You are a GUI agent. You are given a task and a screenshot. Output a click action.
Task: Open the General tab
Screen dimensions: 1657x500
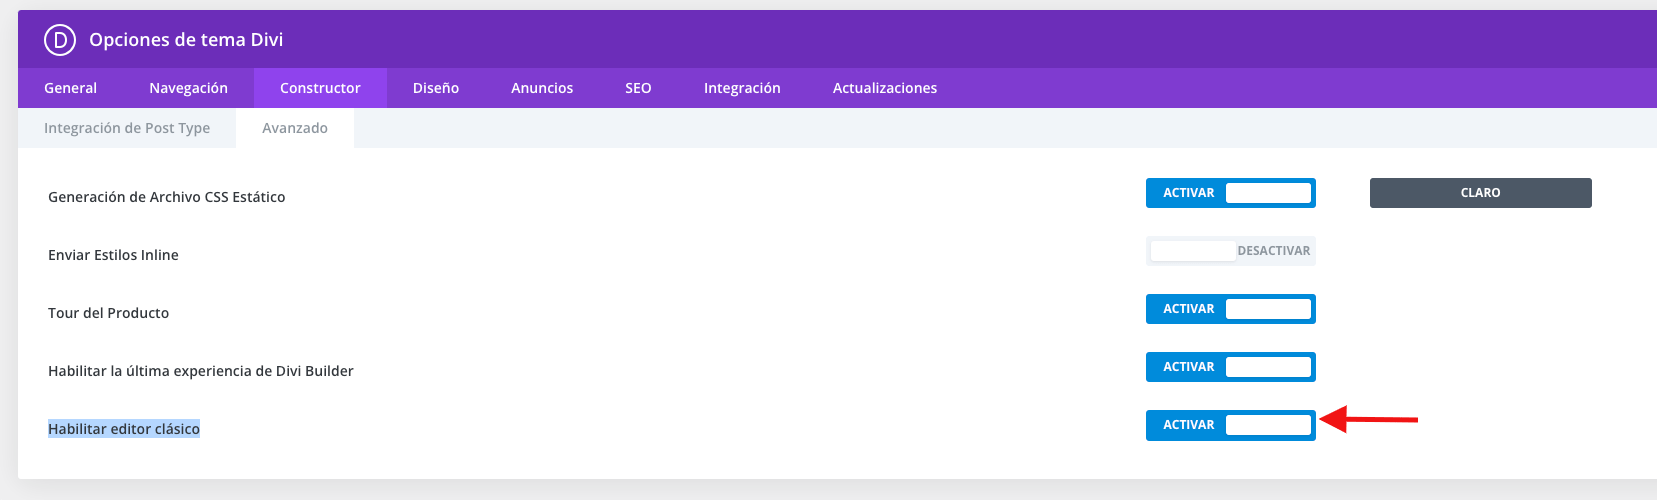(70, 88)
